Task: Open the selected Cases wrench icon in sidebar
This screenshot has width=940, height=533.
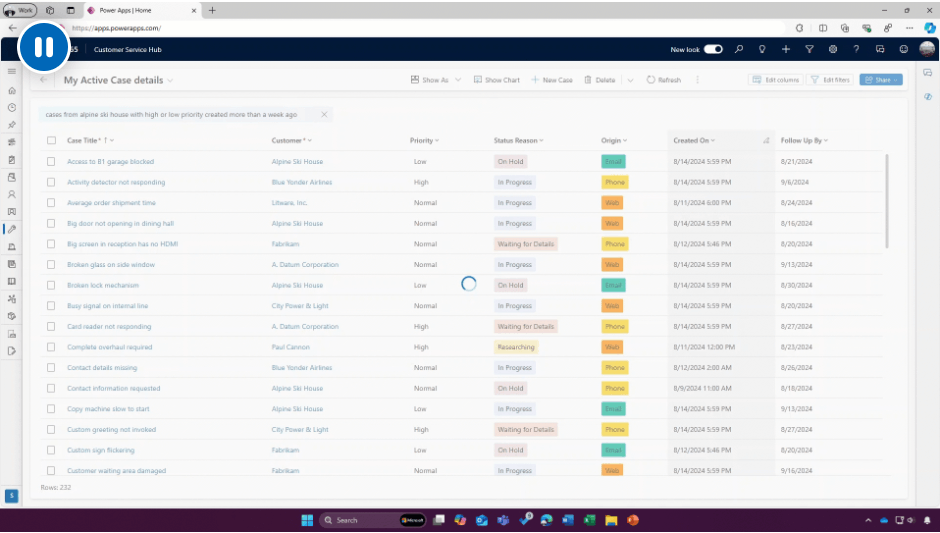Action: pos(11,229)
